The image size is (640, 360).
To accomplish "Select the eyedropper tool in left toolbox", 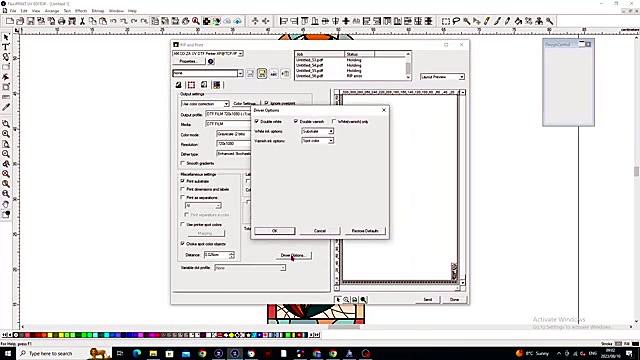I will [x=6, y=107].
